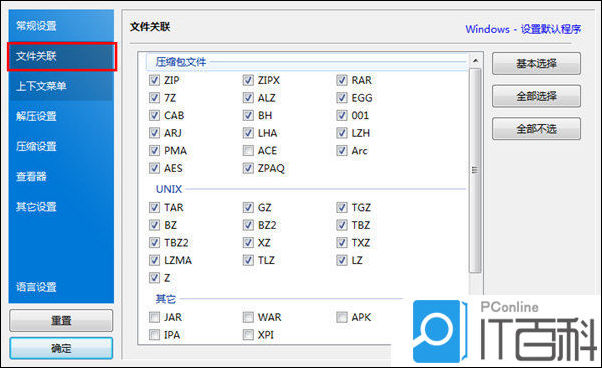The height and width of the screenshot is (368, 602).
Task: Enable the WAR checkbox
Action: pos(248,317)
